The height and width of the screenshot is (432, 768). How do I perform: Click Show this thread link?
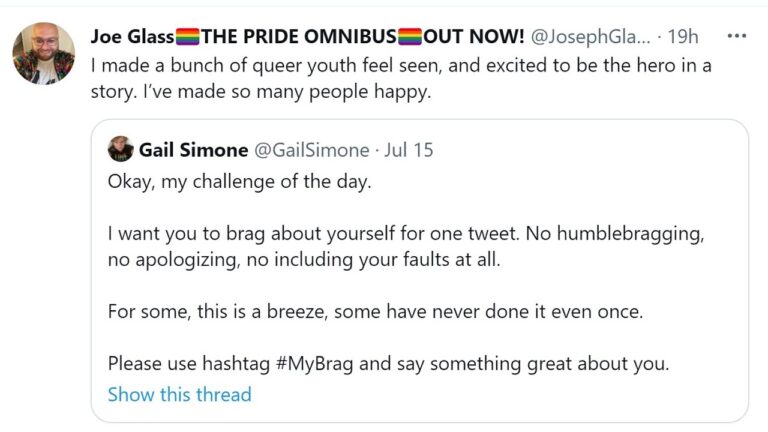179,394
